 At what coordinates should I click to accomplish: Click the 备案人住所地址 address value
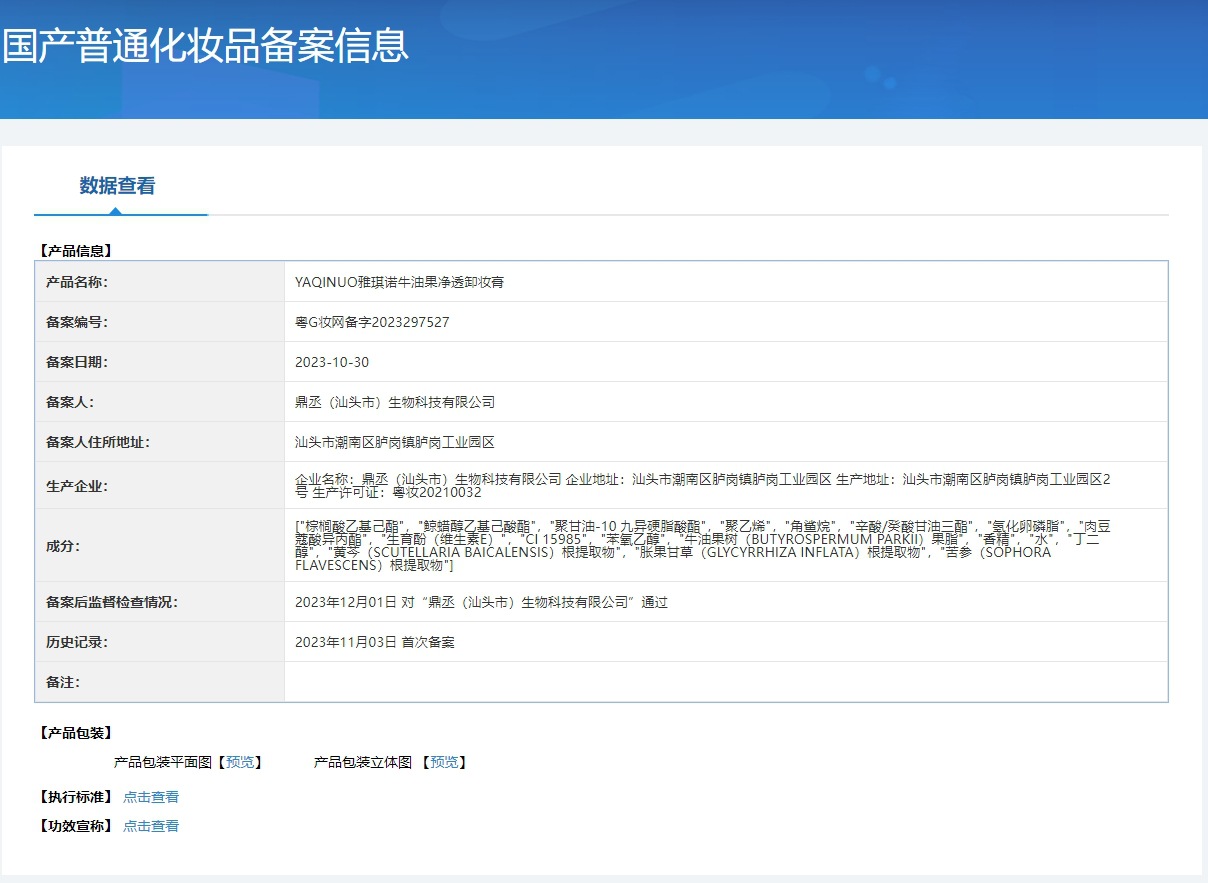point(395,442)
